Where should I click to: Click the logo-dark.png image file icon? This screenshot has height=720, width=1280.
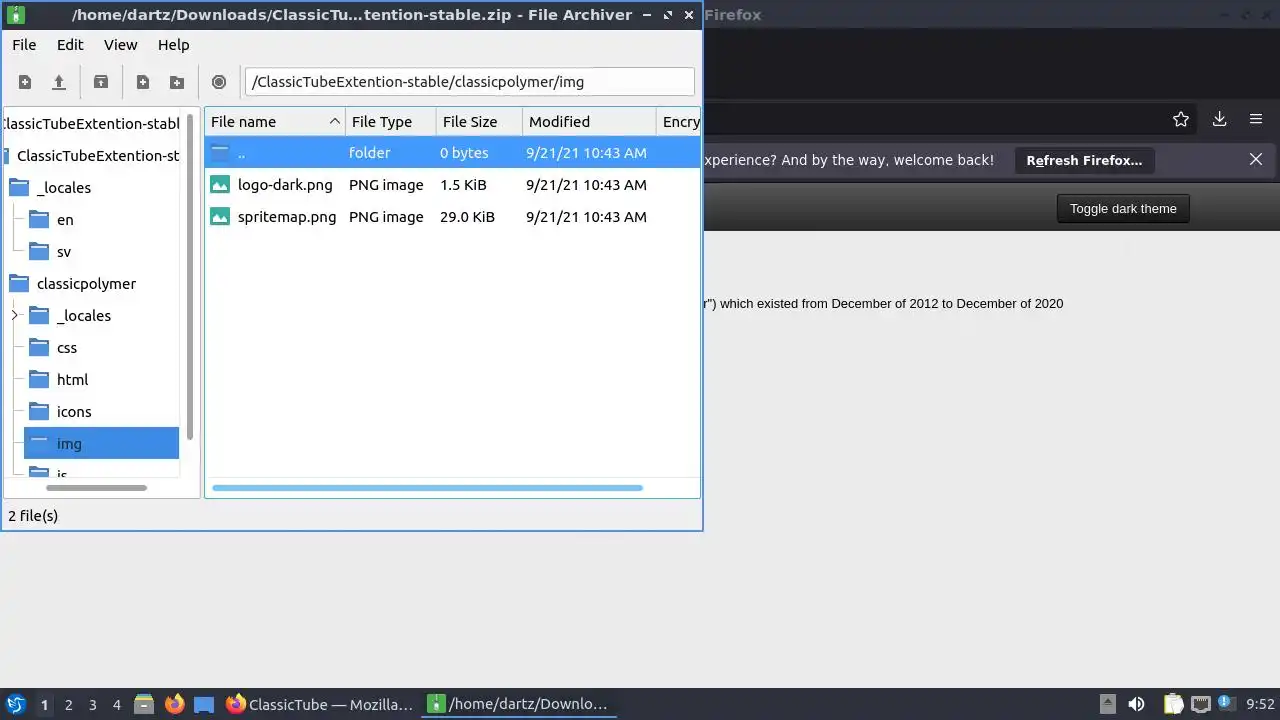(220, 185)
